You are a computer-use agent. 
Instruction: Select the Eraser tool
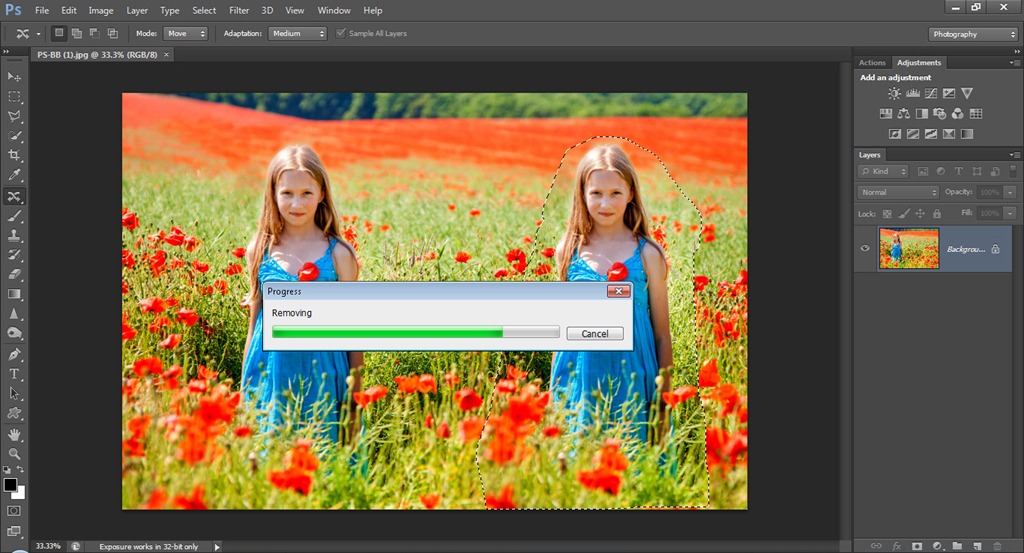pyautogui.click(x=14, y=274)
